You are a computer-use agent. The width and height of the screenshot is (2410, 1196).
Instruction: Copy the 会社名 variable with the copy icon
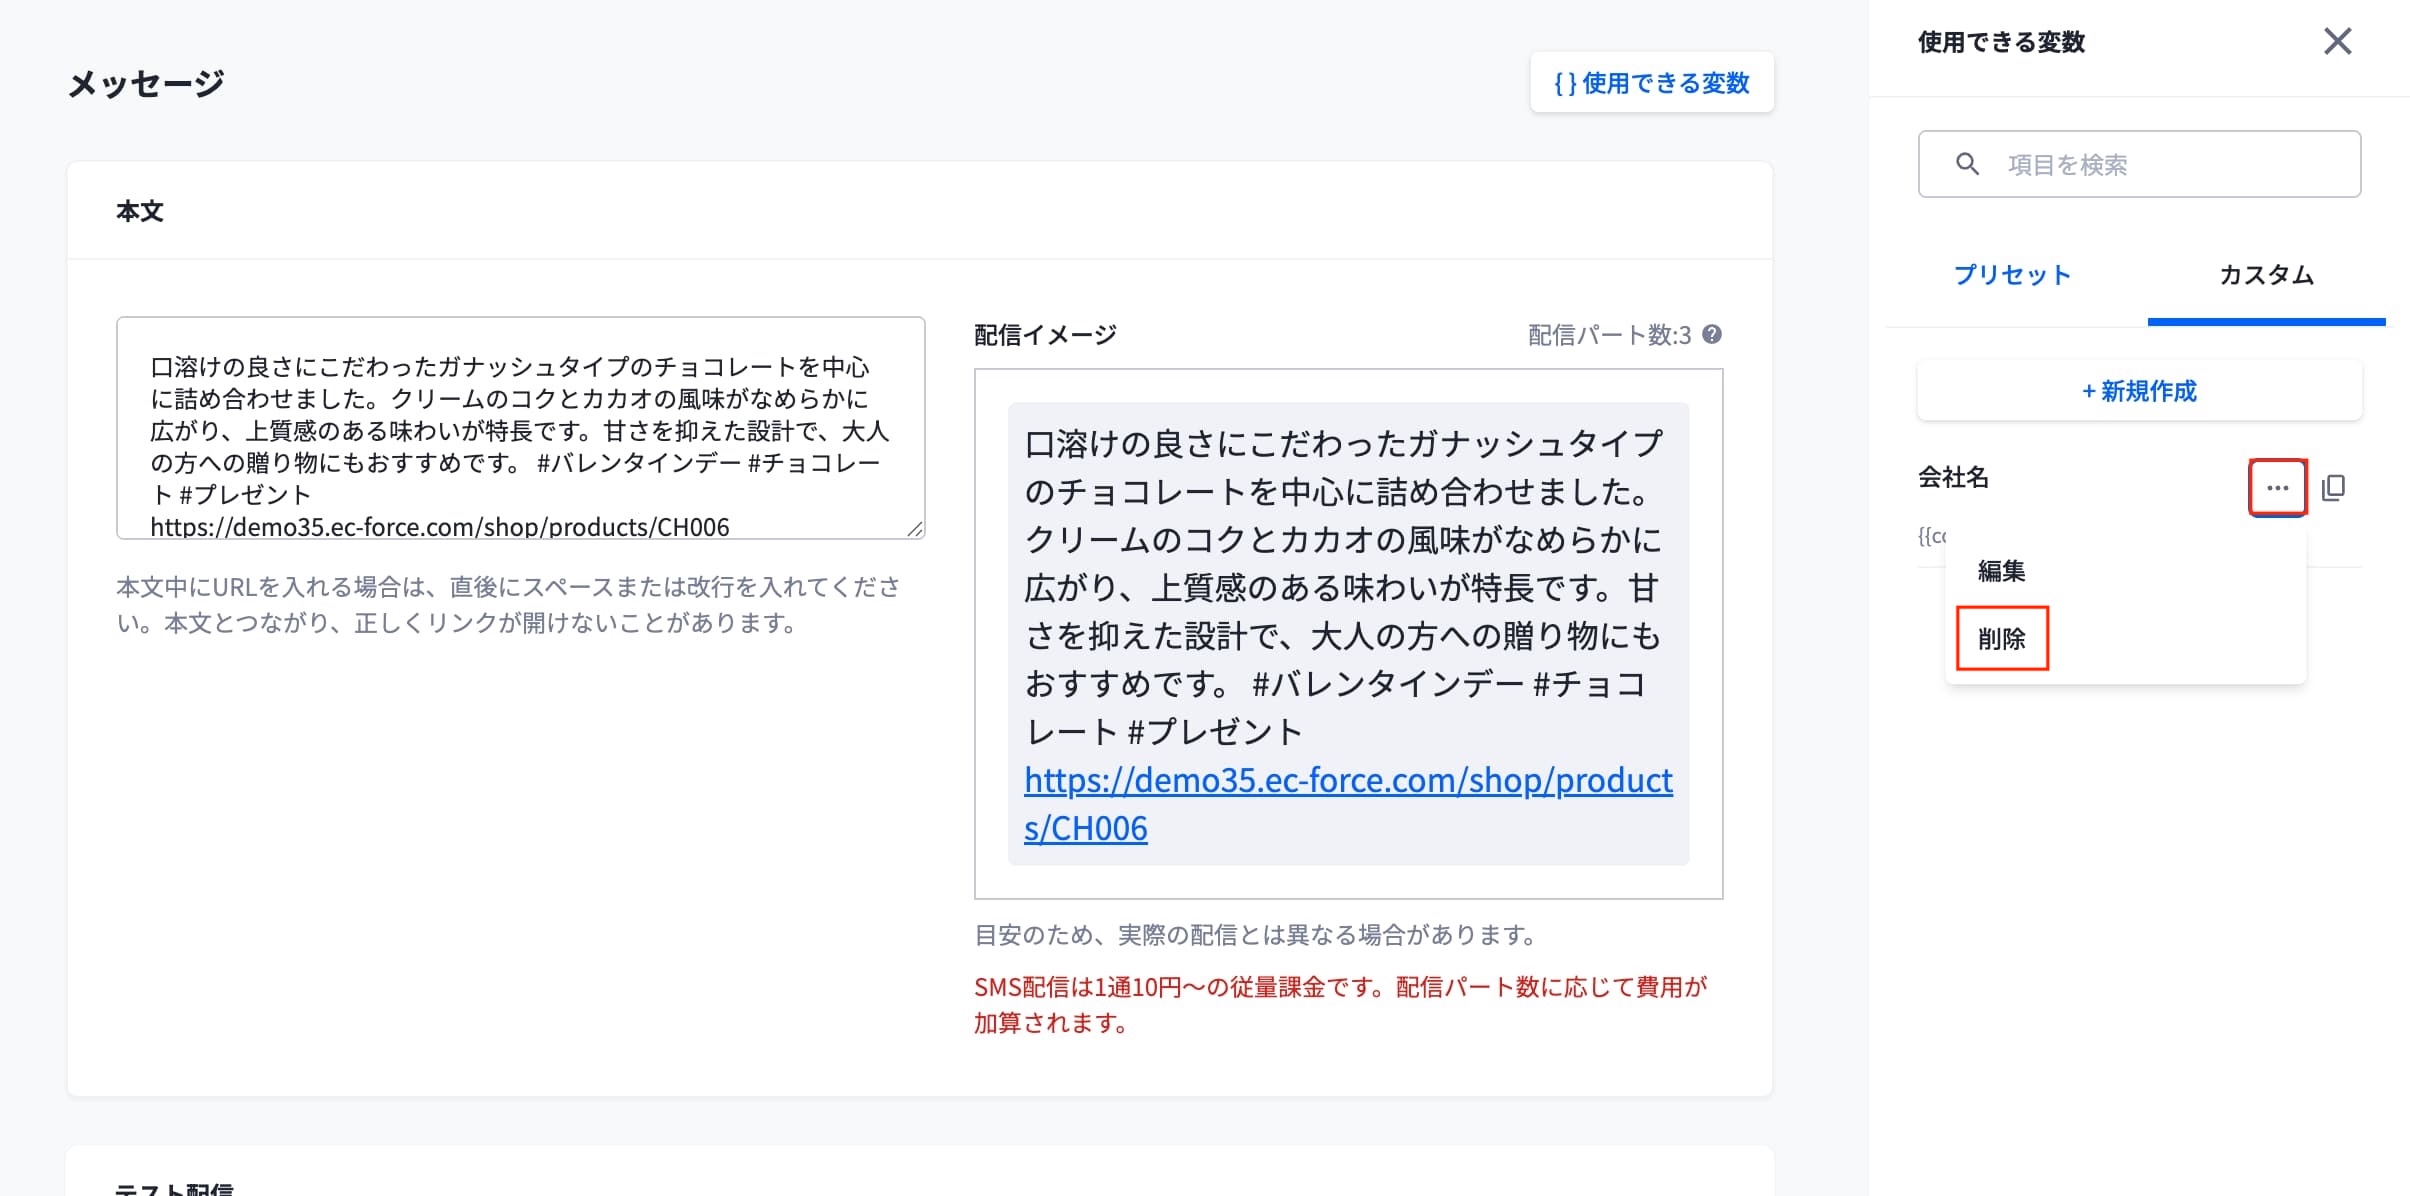coord(2333,487)
